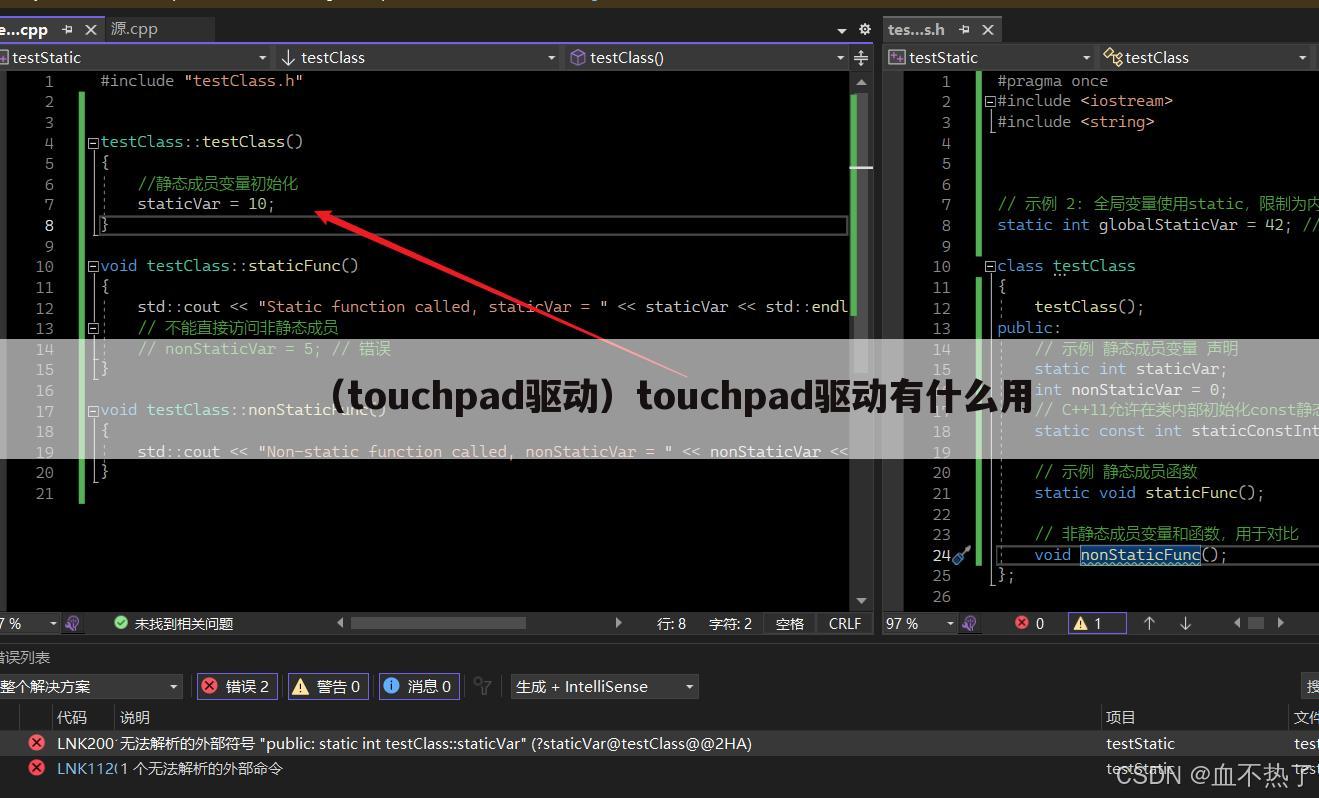Close the tes...s.h header tab
Image resolution: width=1319 pixels, height=798 pixels.
pyautogui.click(x=988, y=30)
